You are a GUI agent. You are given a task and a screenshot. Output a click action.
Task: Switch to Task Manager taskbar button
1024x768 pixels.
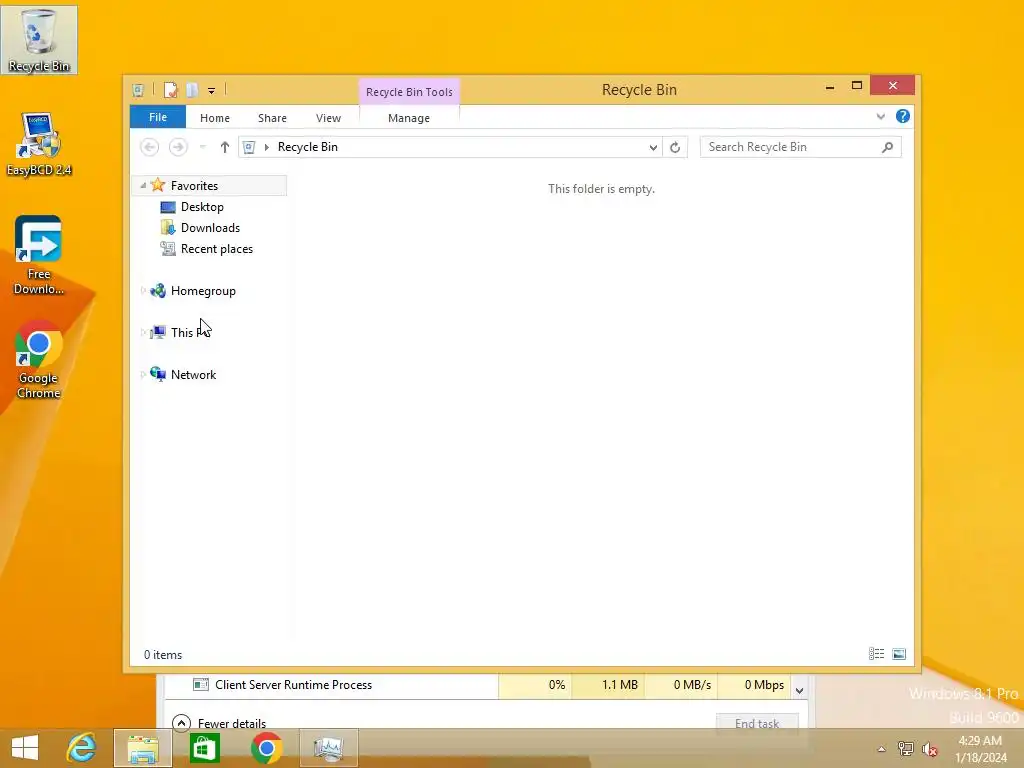[x=328, y=748]
